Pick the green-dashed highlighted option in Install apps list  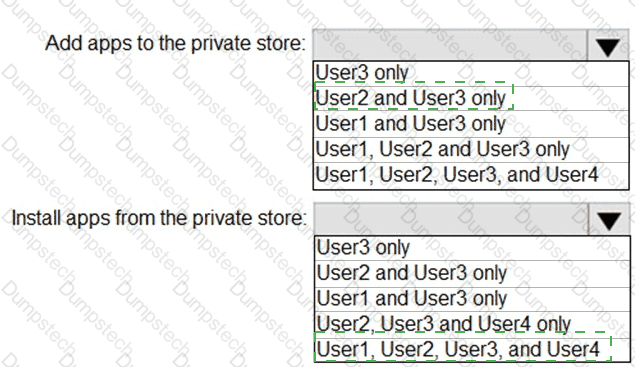463,347
